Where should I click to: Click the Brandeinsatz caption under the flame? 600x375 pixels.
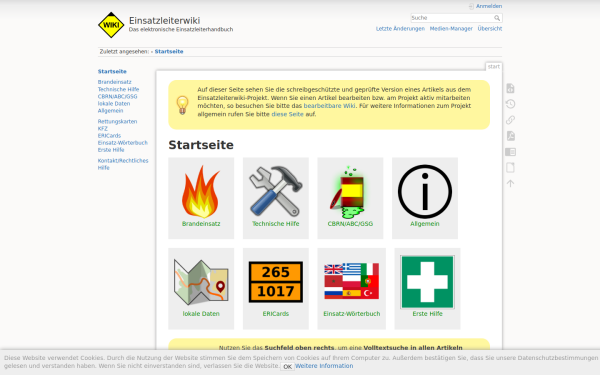[x=201, y=224]
